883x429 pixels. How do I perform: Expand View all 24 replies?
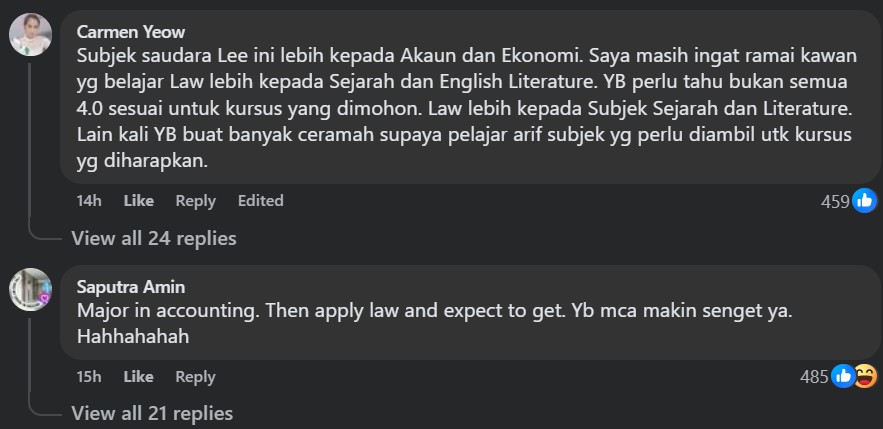coord(154,239)
